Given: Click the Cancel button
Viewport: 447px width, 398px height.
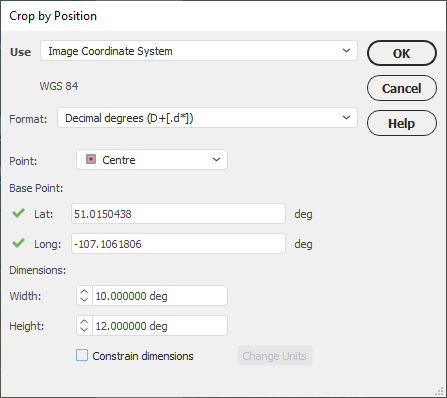Looking at the screenshot, I should tap(402, 88).
